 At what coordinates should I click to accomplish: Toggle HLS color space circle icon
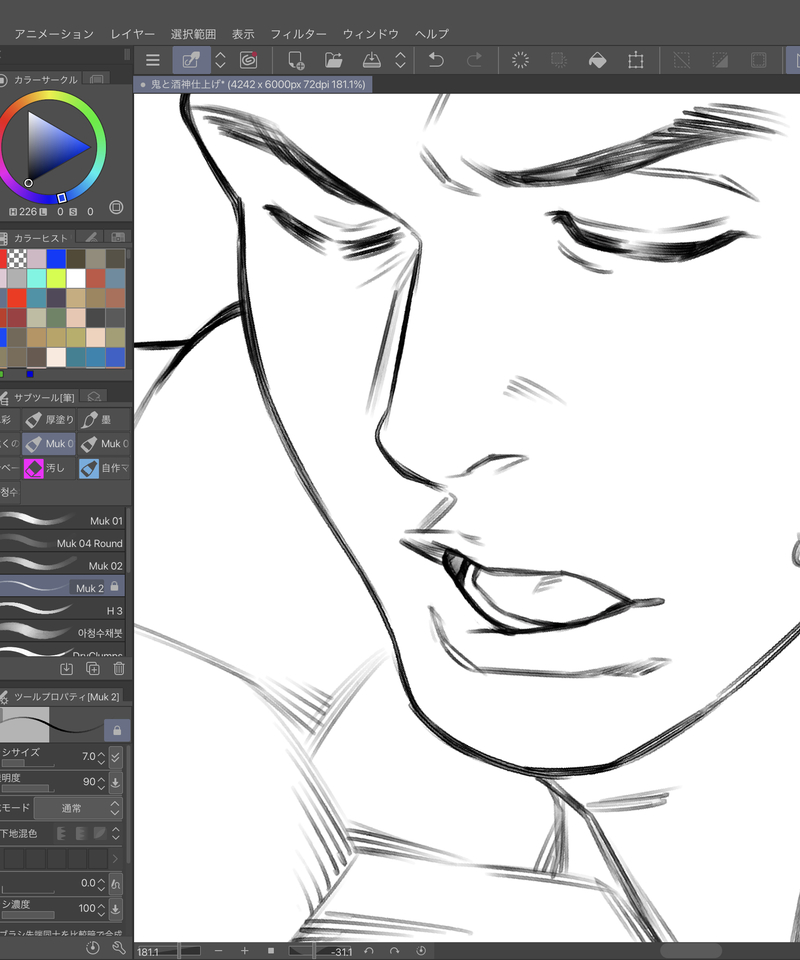tap(116, 207)
